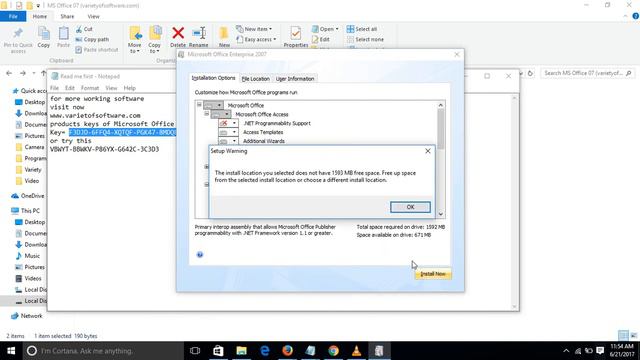Open Windows Store from taskbar
This screenshot has width=640, height=360.
point(218,351)
